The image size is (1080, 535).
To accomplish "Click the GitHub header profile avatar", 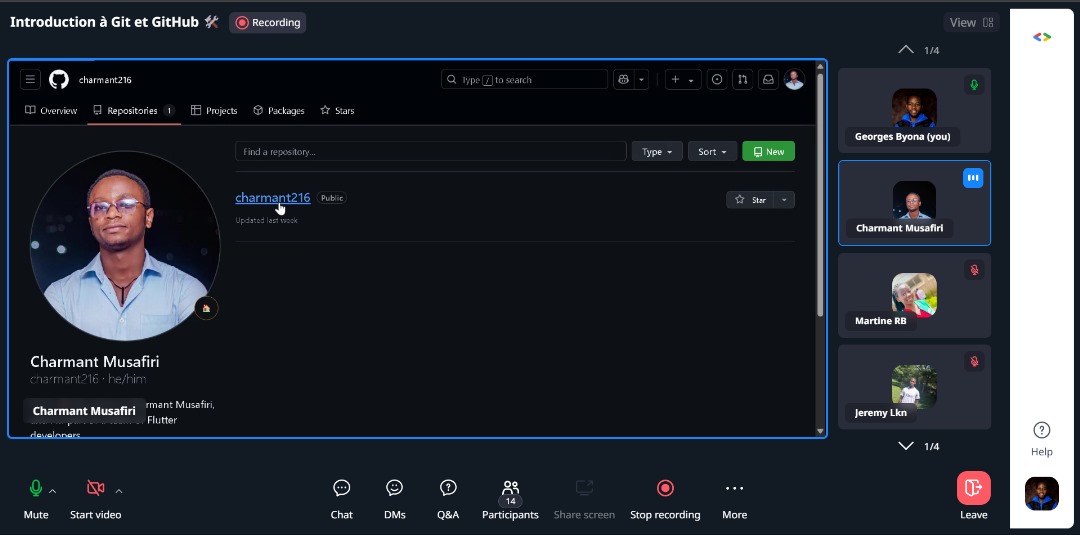I will [794, 80].
